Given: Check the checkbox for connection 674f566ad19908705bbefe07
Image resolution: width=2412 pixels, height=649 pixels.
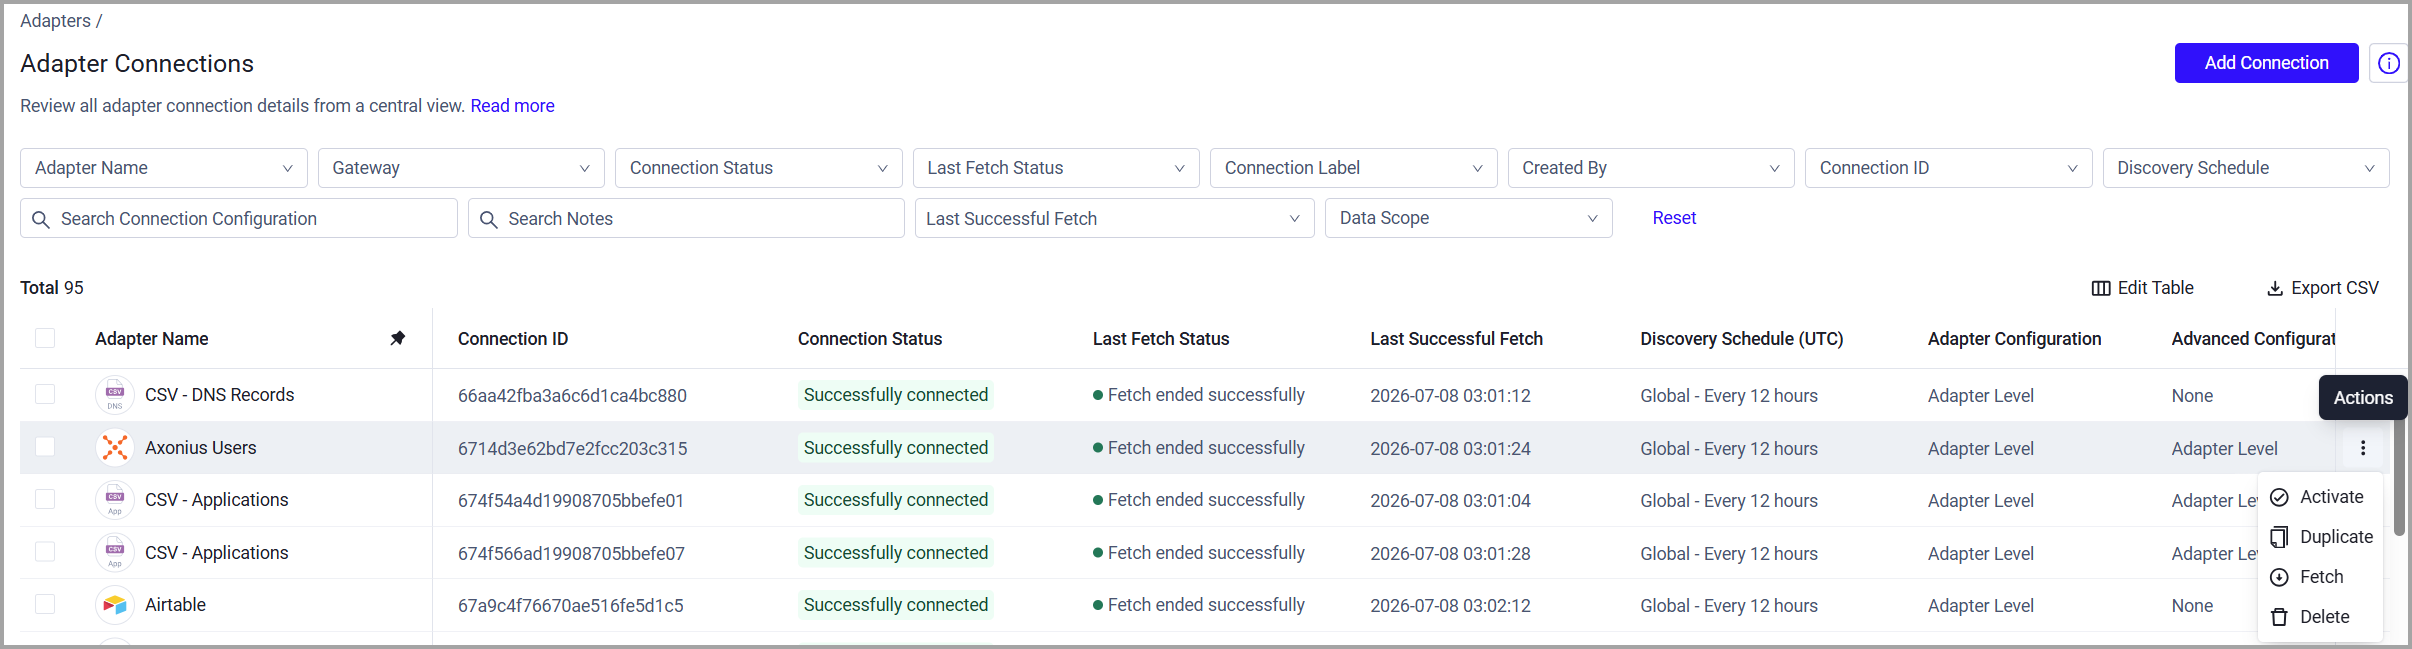Looking at the screenshot, I should [45, 551].
